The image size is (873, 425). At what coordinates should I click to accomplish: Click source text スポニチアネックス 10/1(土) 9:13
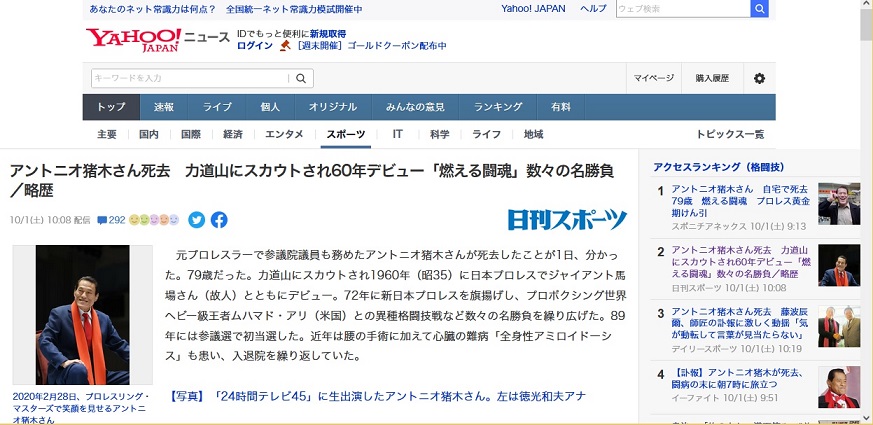[739, 226]
